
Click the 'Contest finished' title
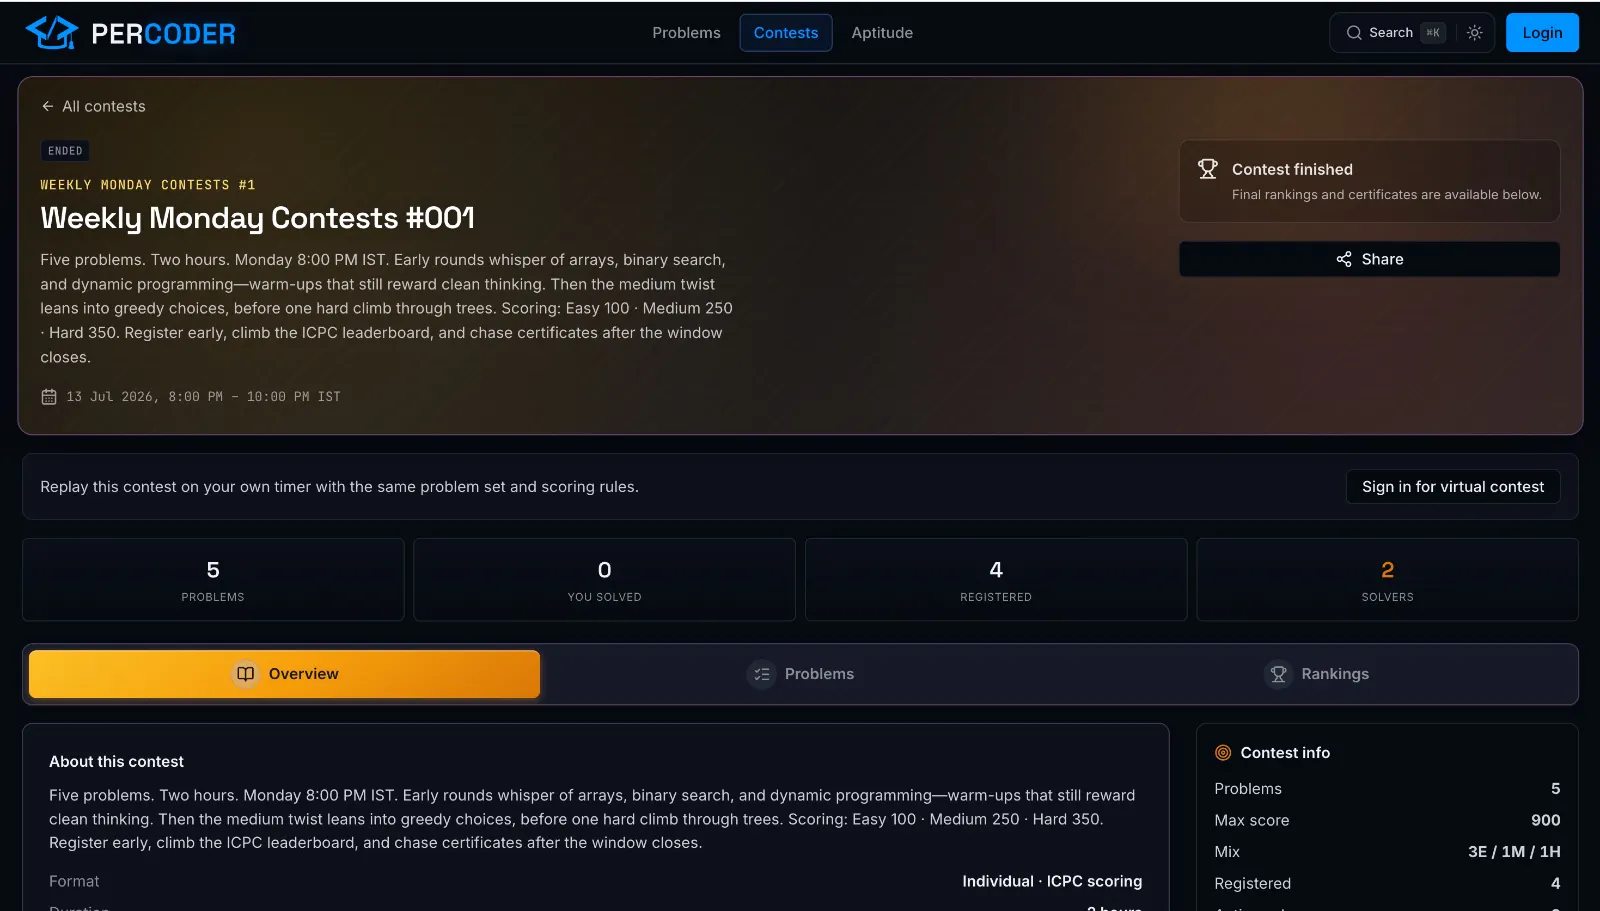[1292, 170]
